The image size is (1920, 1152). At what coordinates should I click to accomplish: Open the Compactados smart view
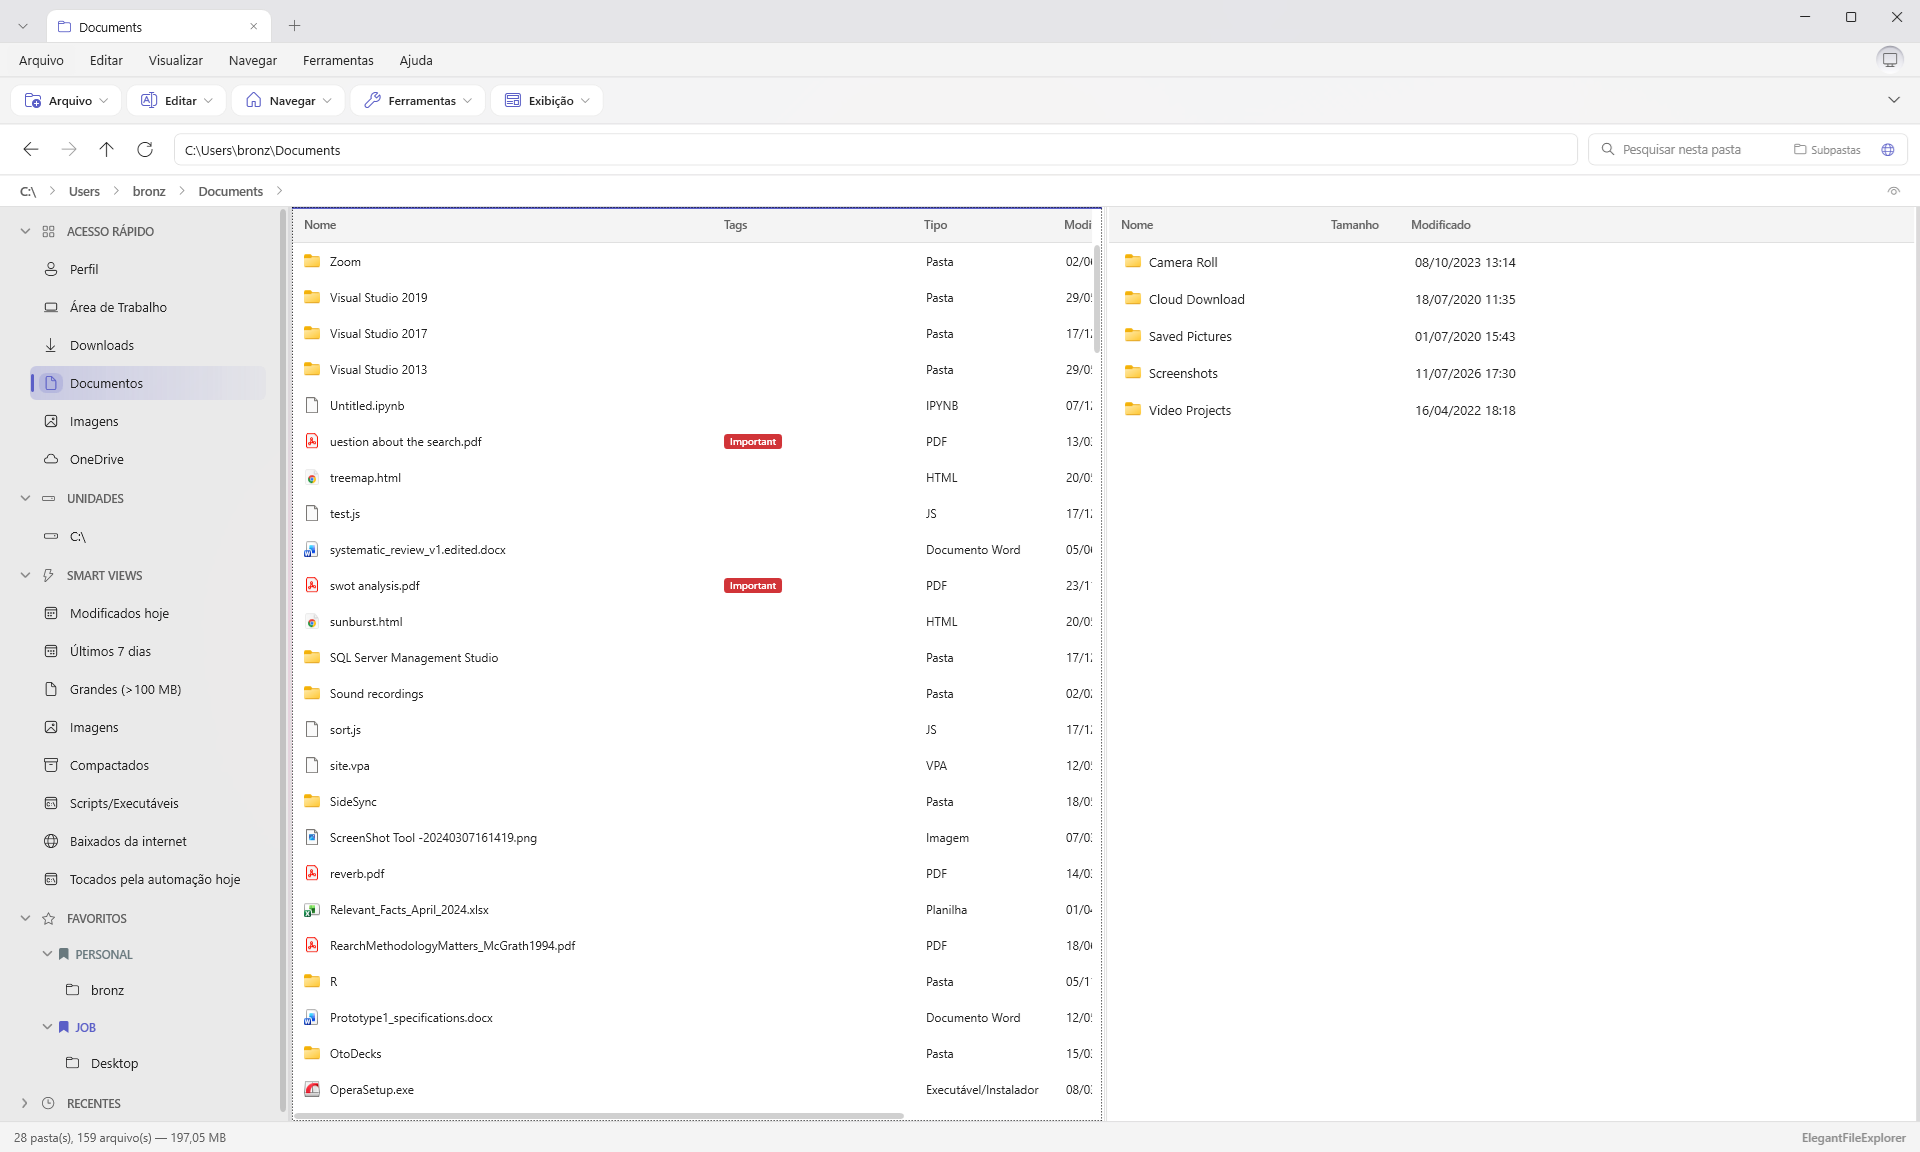pos(148,765)
